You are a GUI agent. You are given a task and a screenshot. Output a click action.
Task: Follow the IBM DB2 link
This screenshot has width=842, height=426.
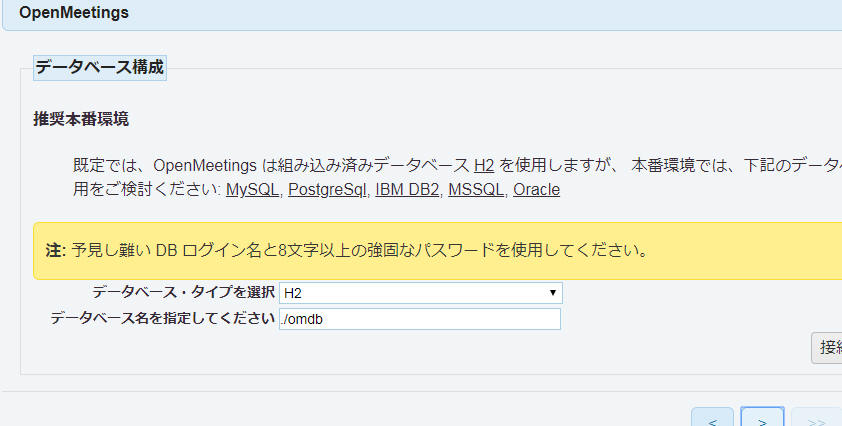tap(407, 189)
